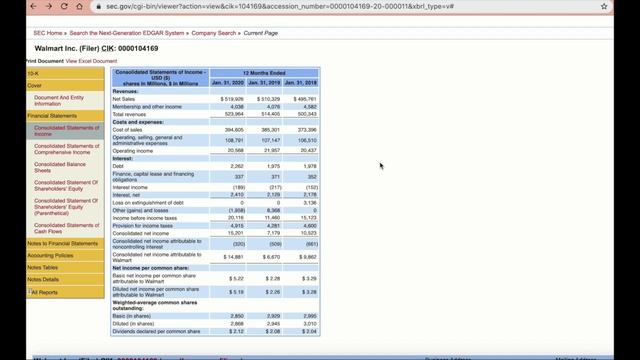Viewport: 640px width, 360px height.
Task: Open Consolidated Balance Sheets
Action: coord(60,167)
